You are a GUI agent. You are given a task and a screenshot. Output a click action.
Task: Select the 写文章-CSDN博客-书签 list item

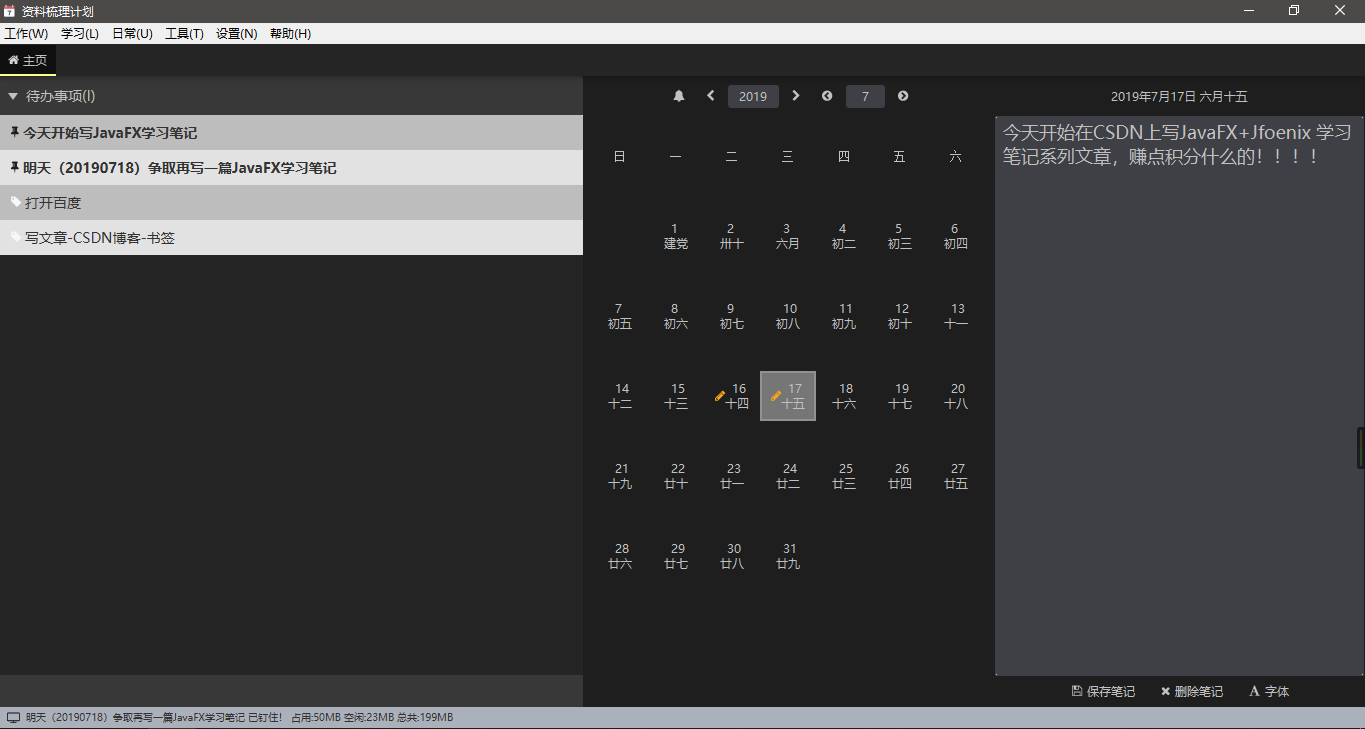coord(291,237)
